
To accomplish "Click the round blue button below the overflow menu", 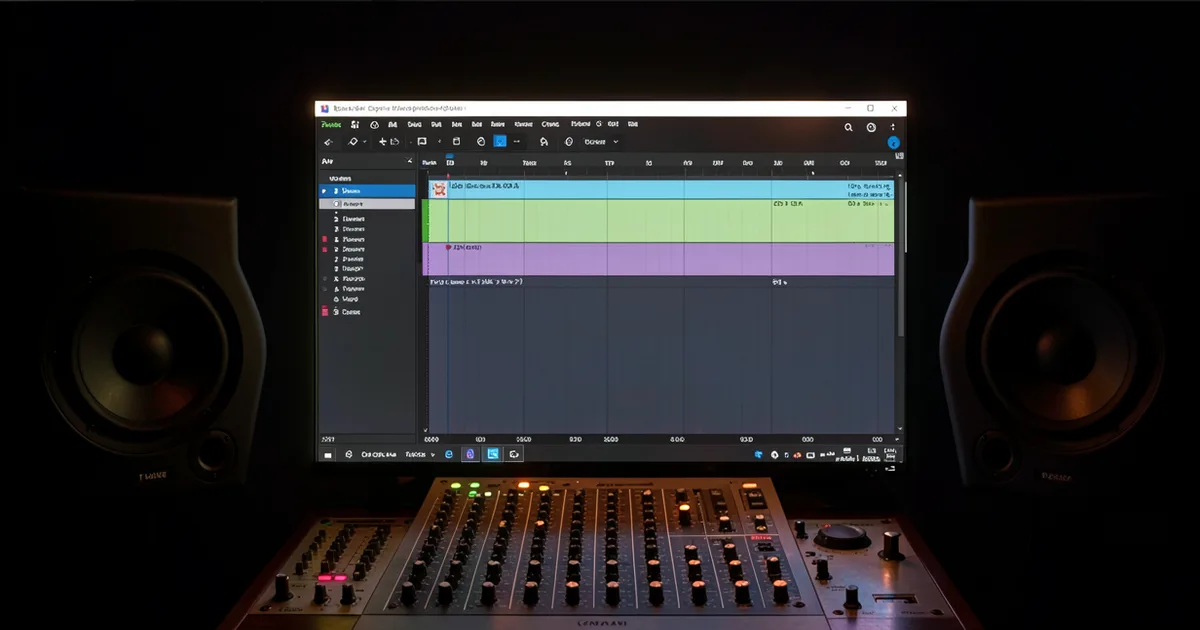I will pos(893,143).
